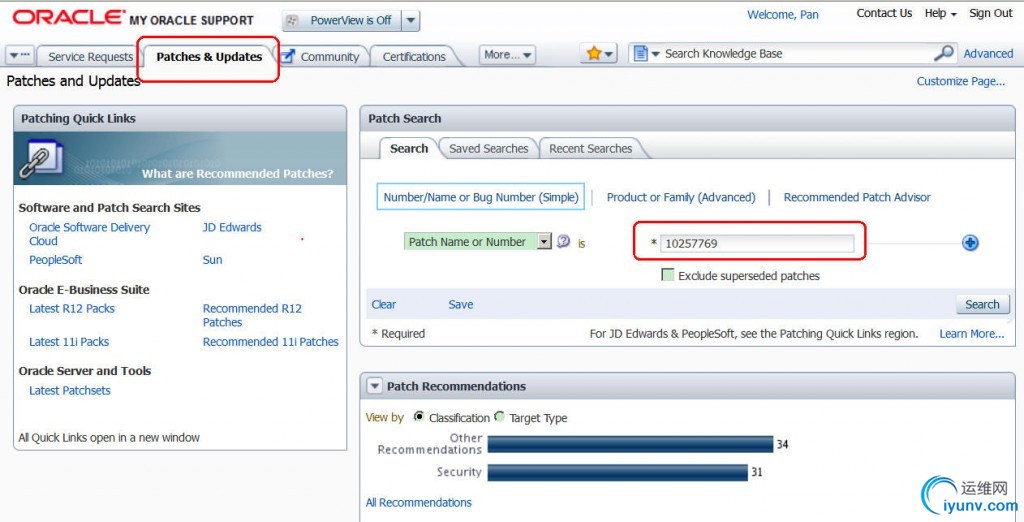Screen dimensions: 1024x522
Task: Click the Search button
Action: pos(982,304)
